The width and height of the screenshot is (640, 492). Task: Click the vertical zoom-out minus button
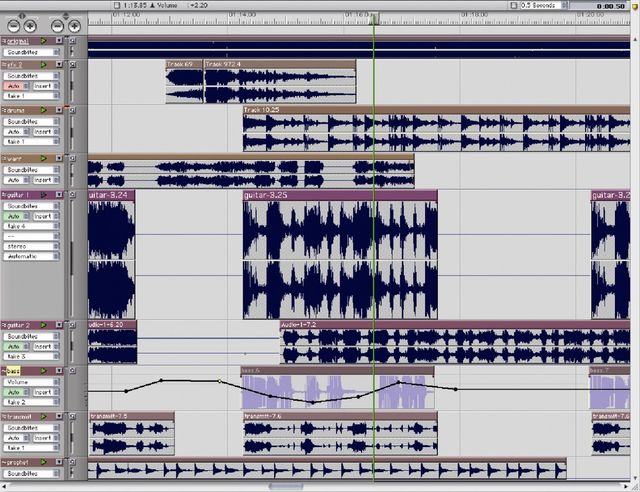[58, 26]
